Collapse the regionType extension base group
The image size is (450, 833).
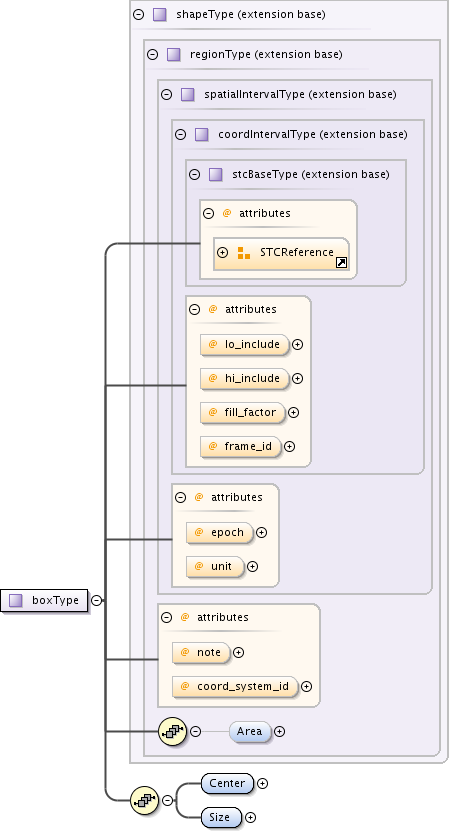(x=152, y=54)
